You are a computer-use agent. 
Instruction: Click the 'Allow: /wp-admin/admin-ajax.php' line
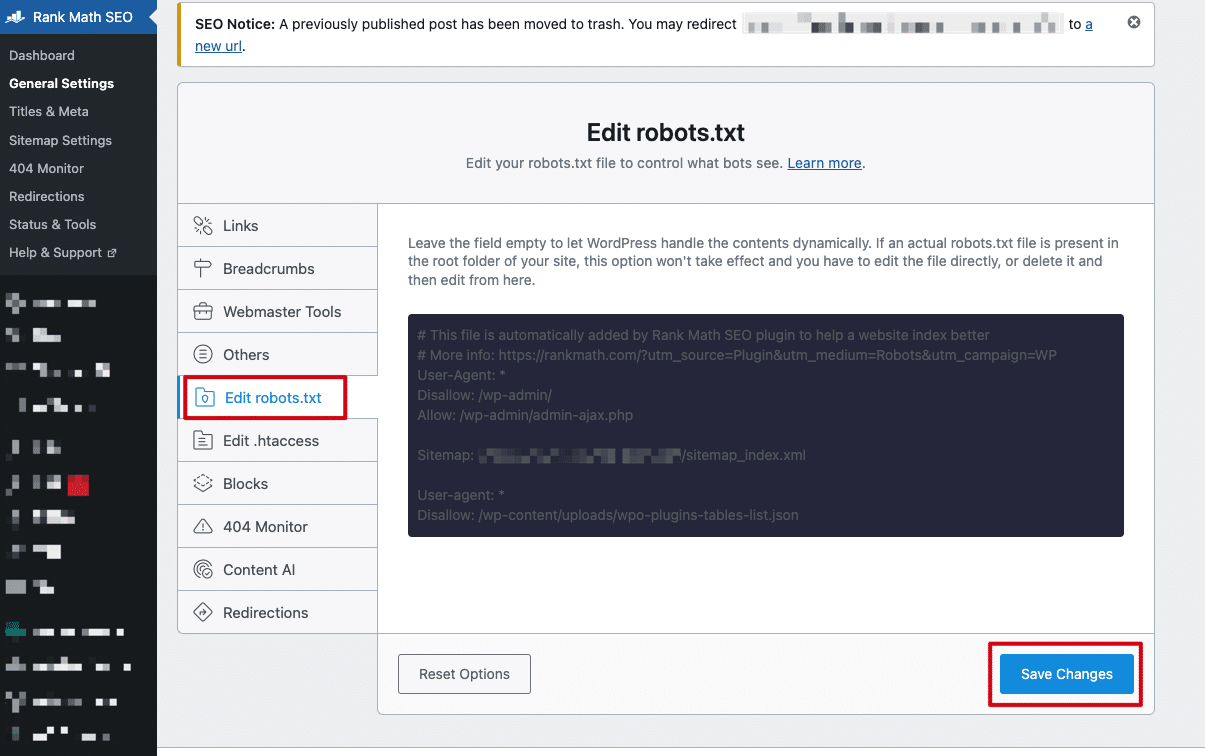pos(525,415)
